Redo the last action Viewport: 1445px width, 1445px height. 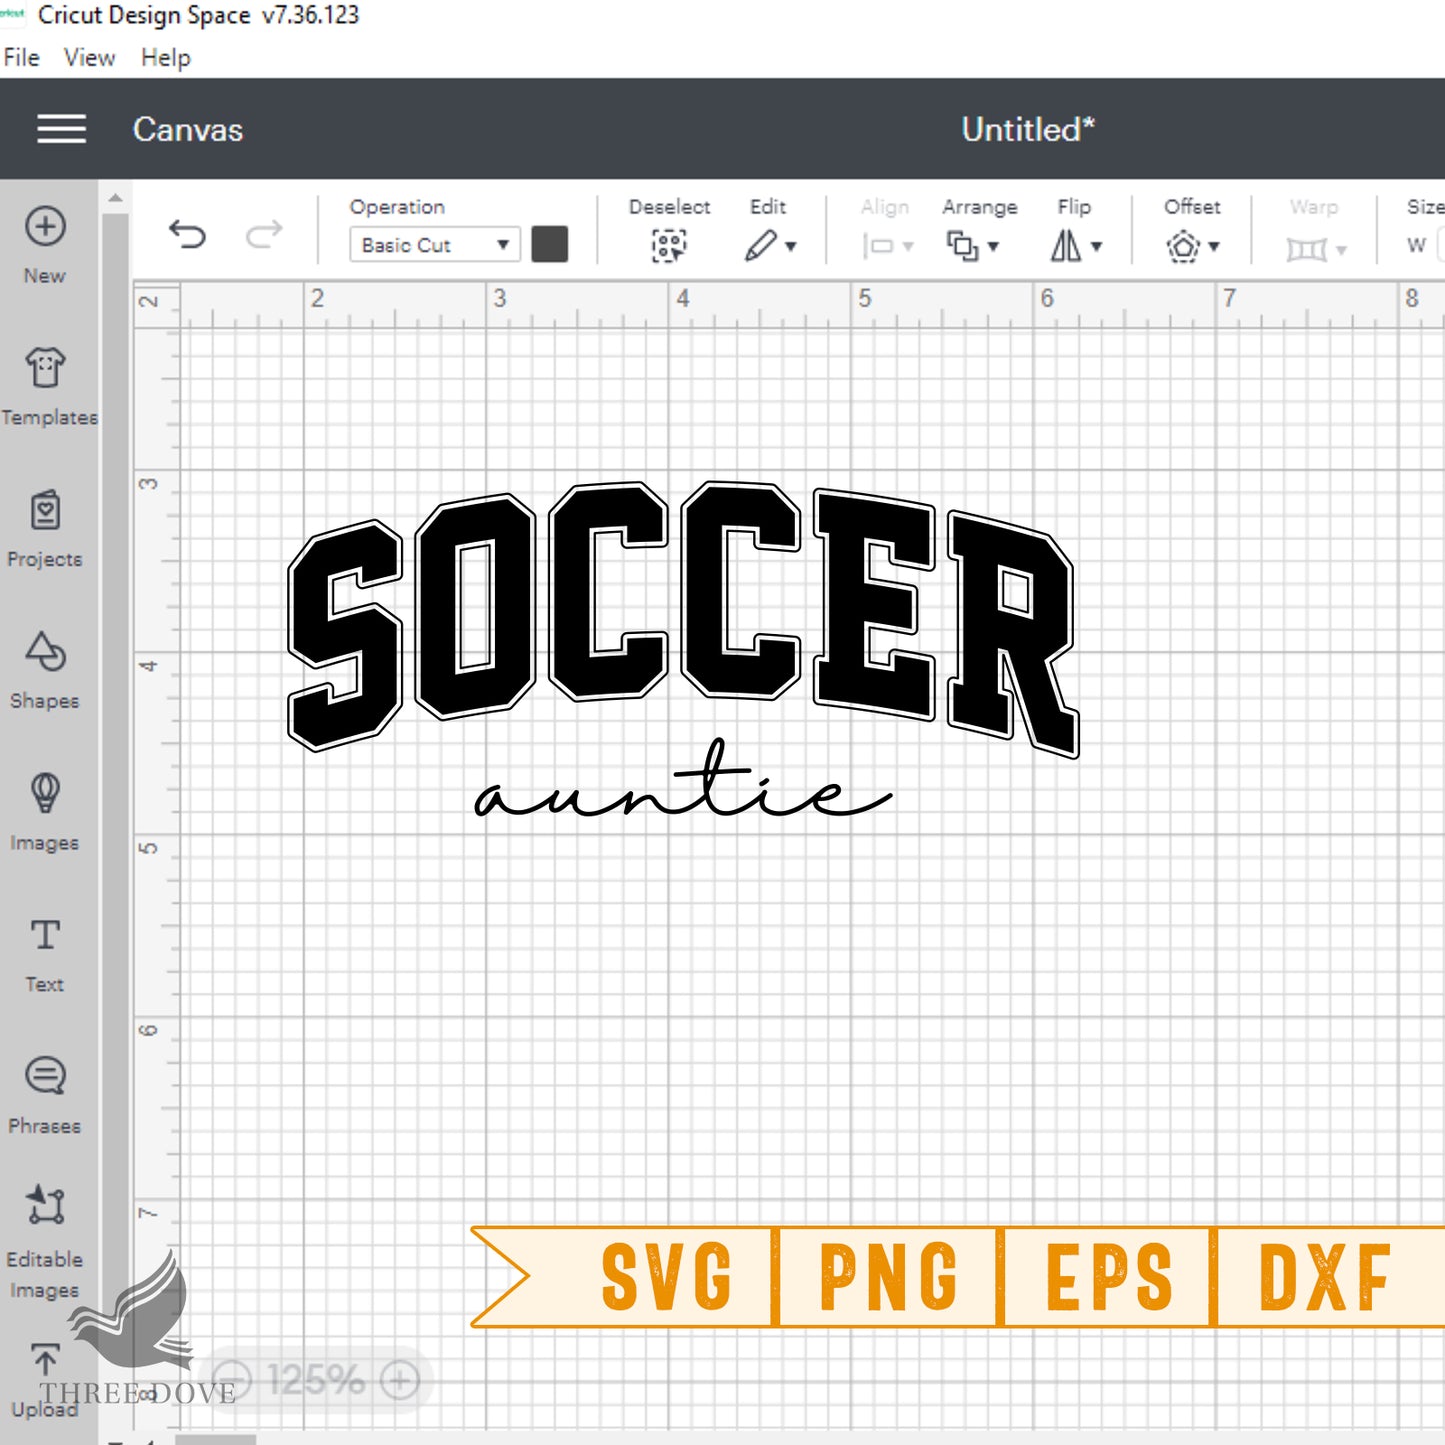pyautogui.click(x=264, y=235)
